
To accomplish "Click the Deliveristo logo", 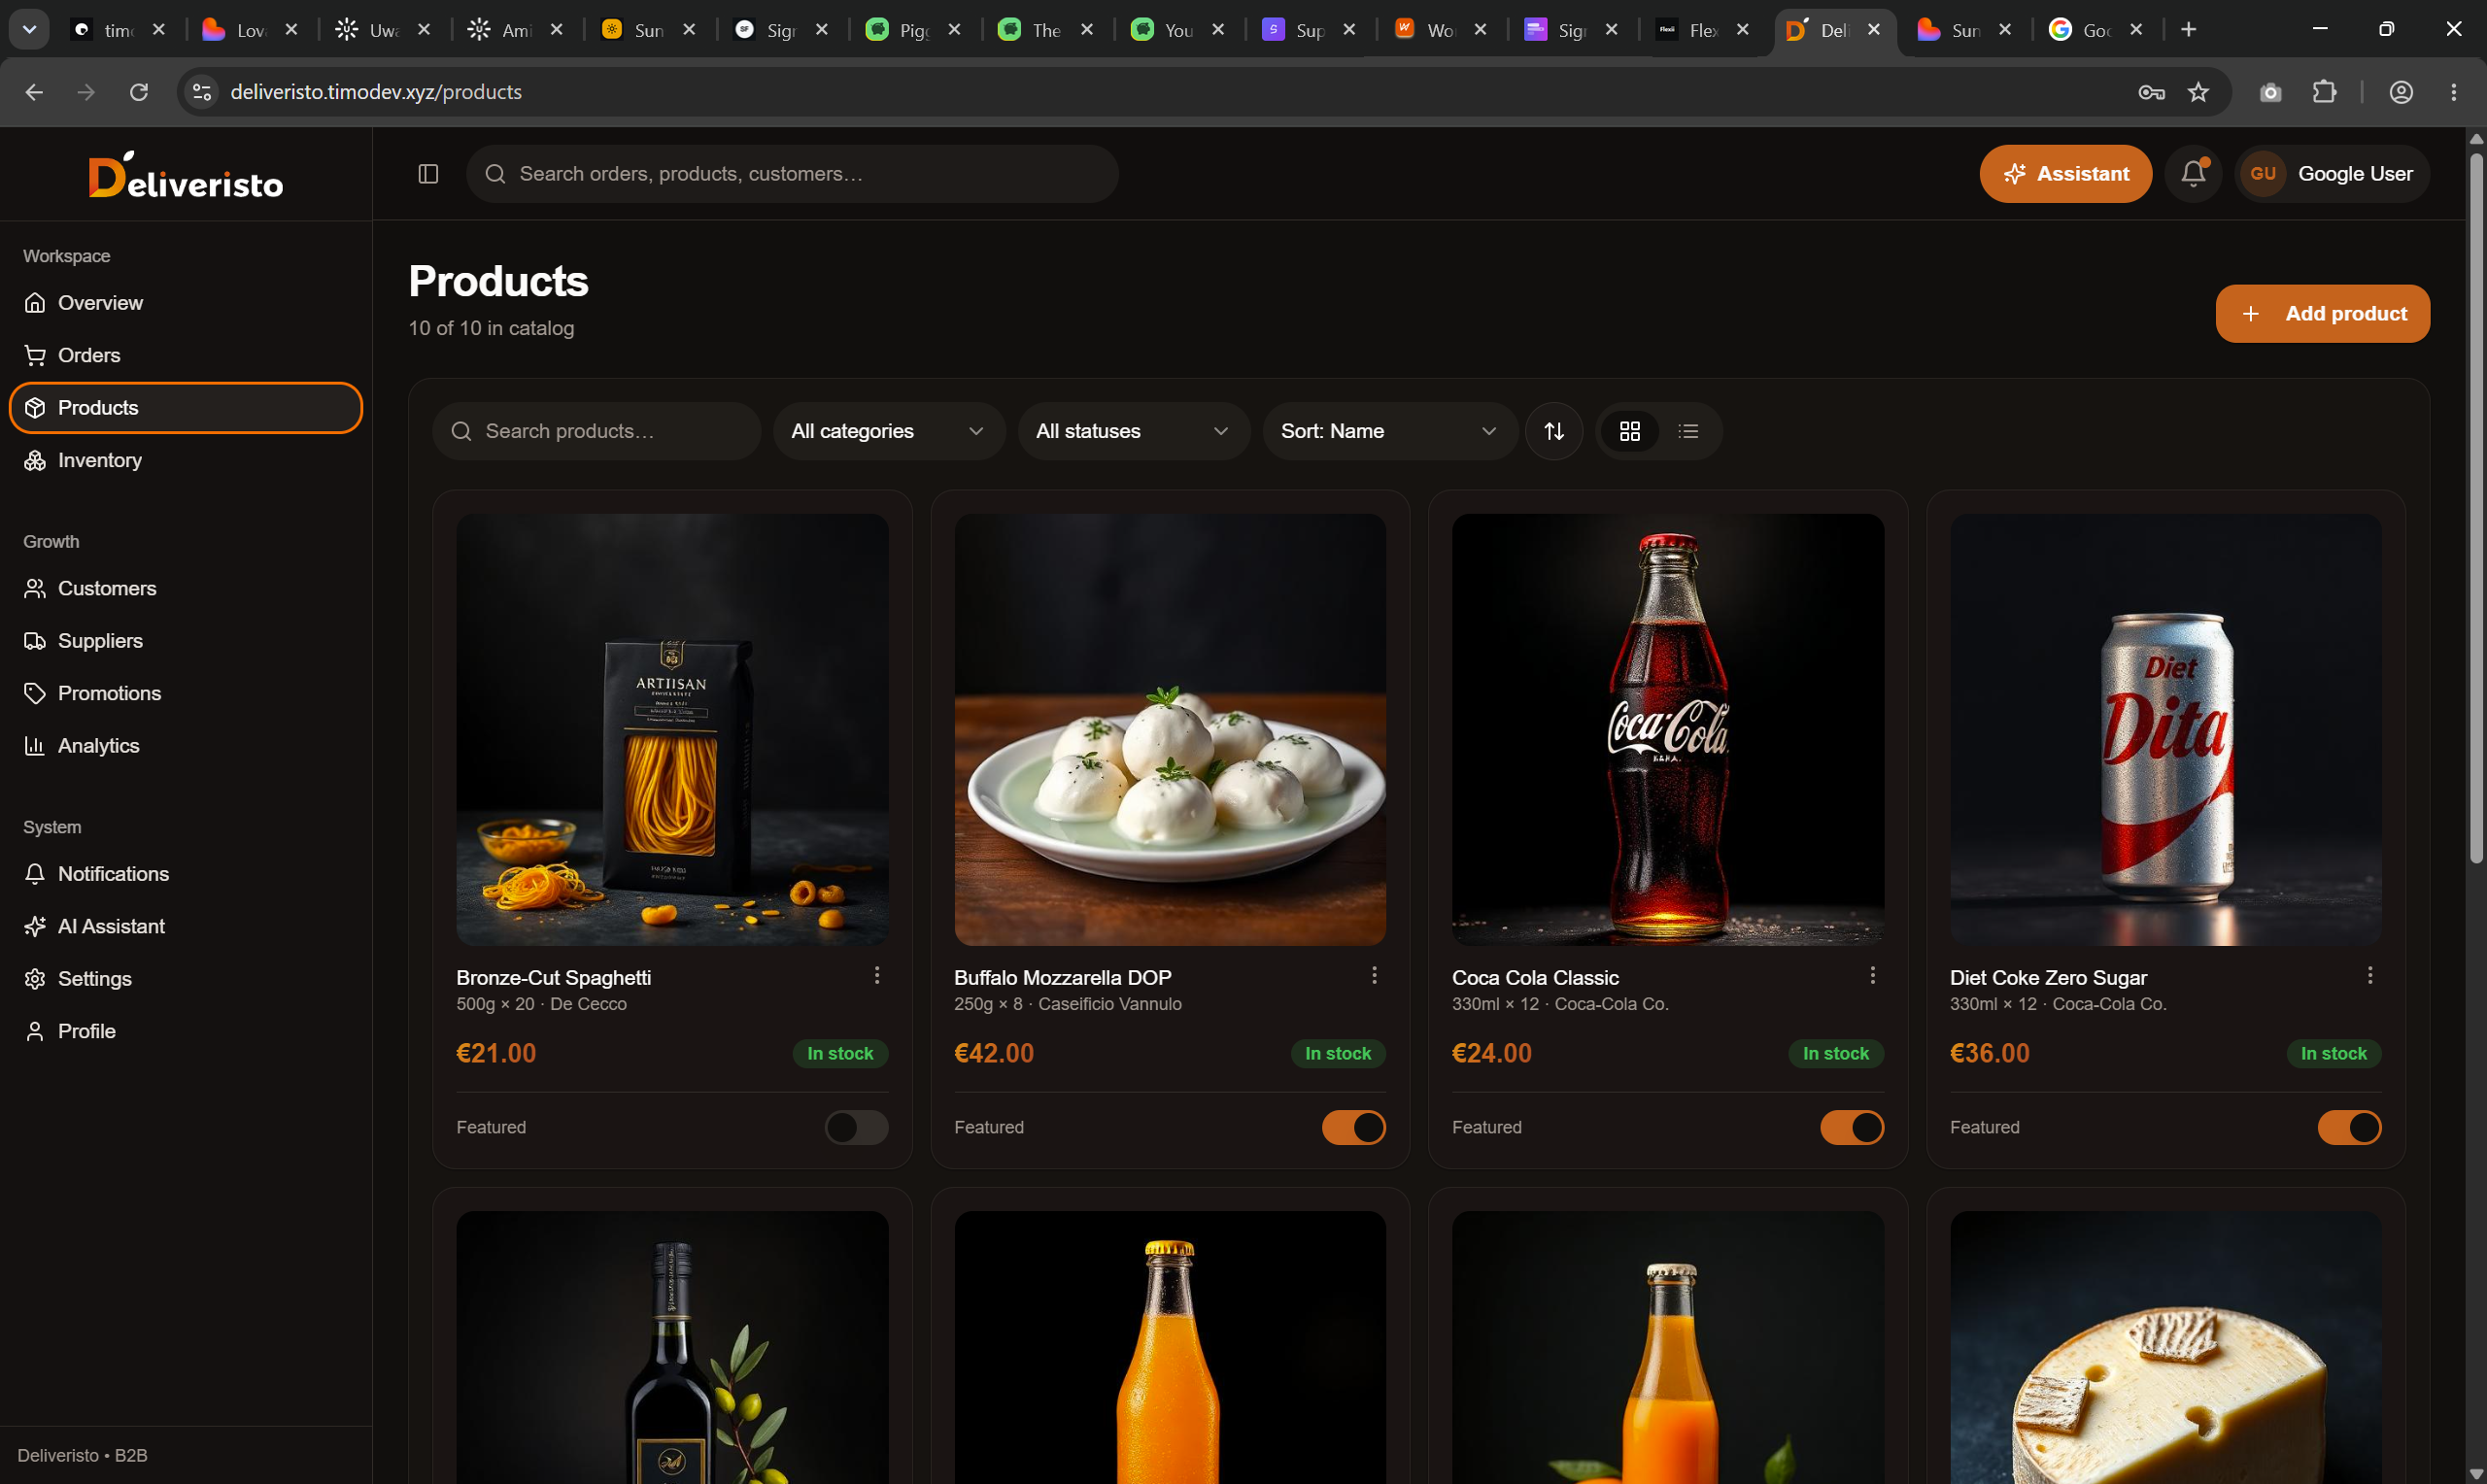I will coord(186,174).
